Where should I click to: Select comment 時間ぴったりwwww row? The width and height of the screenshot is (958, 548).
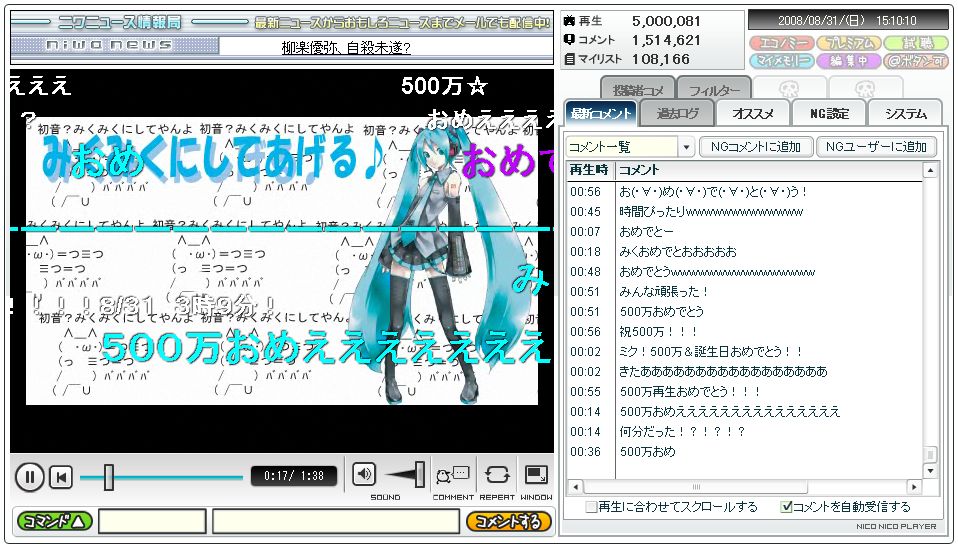point(745,212)
